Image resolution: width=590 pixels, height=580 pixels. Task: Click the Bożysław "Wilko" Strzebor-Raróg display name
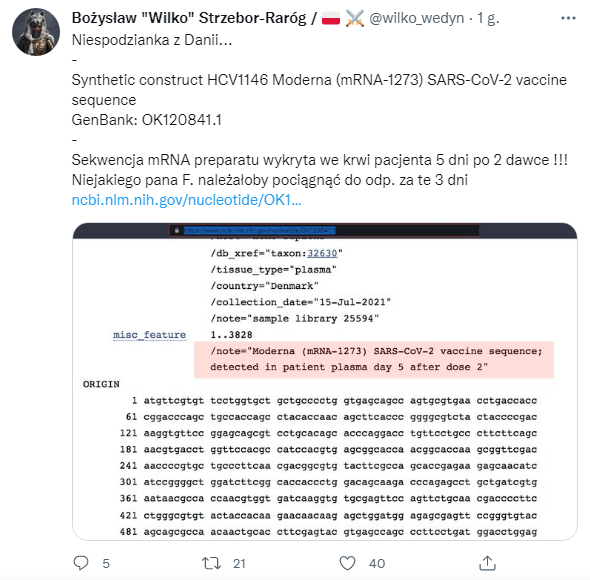189,18
